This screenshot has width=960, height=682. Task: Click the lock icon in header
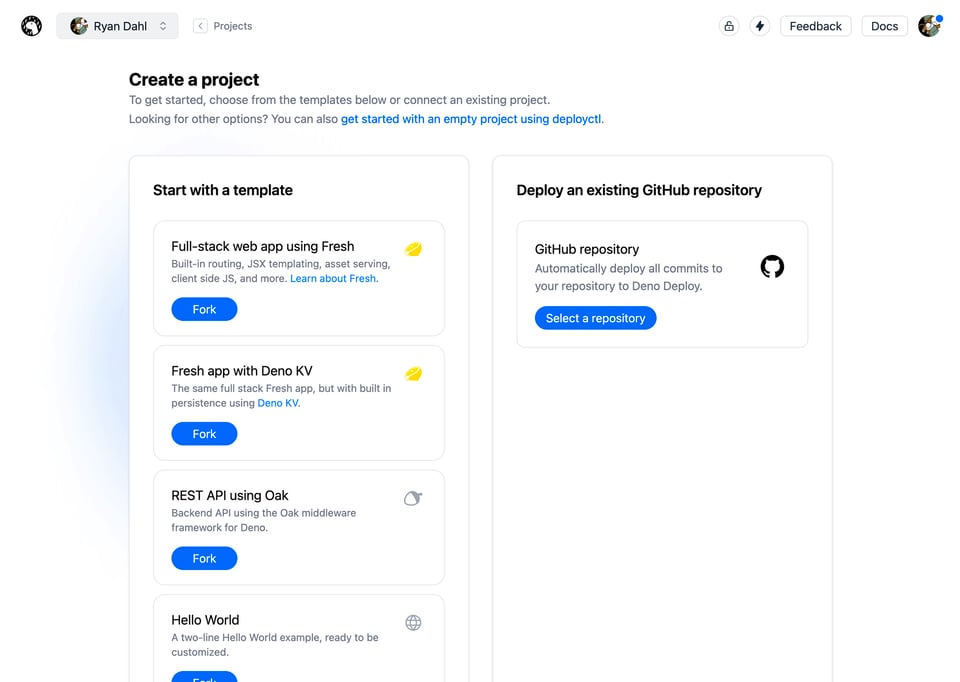pos(729,26)
